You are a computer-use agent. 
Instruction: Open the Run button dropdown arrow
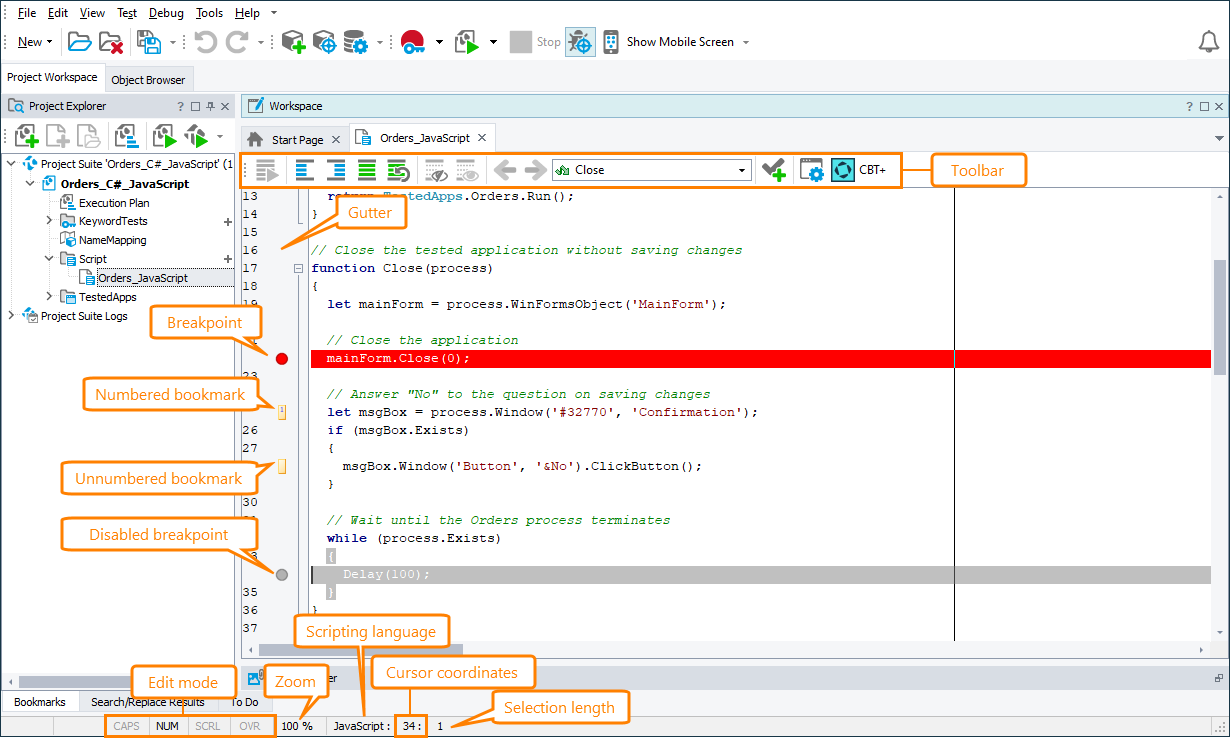point(493,42)
